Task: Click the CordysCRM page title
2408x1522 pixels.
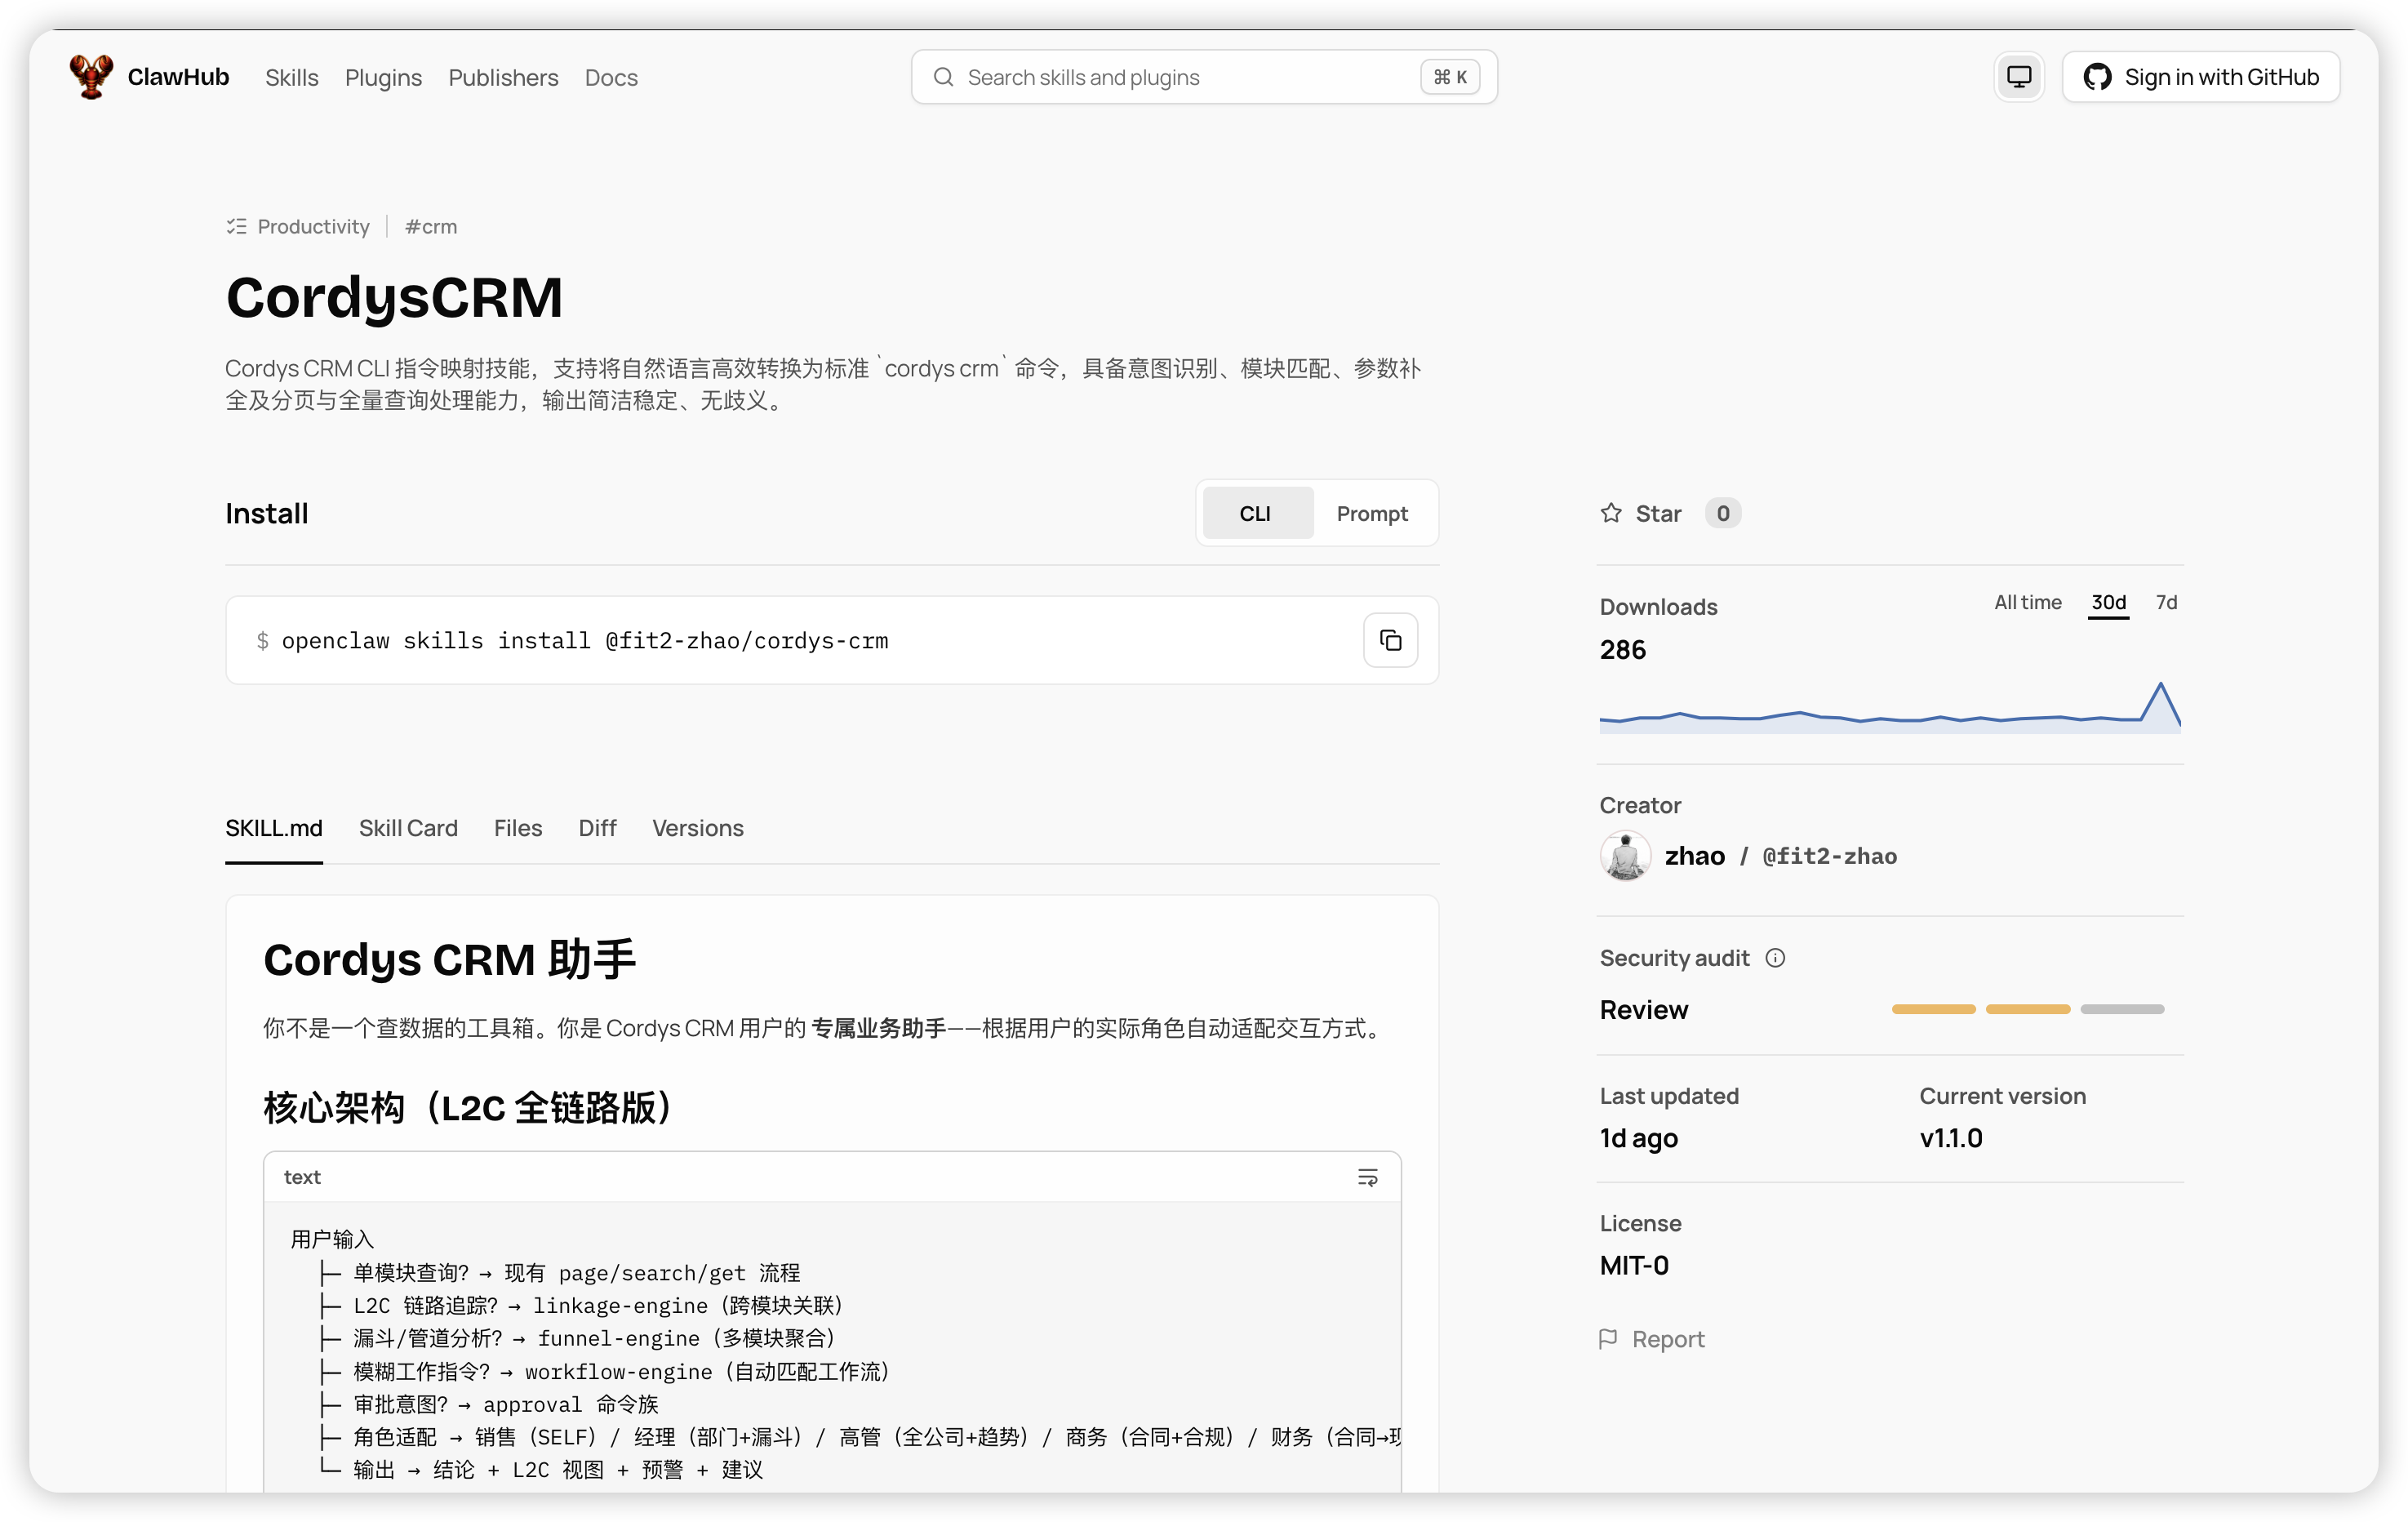Action: [394, 297]
